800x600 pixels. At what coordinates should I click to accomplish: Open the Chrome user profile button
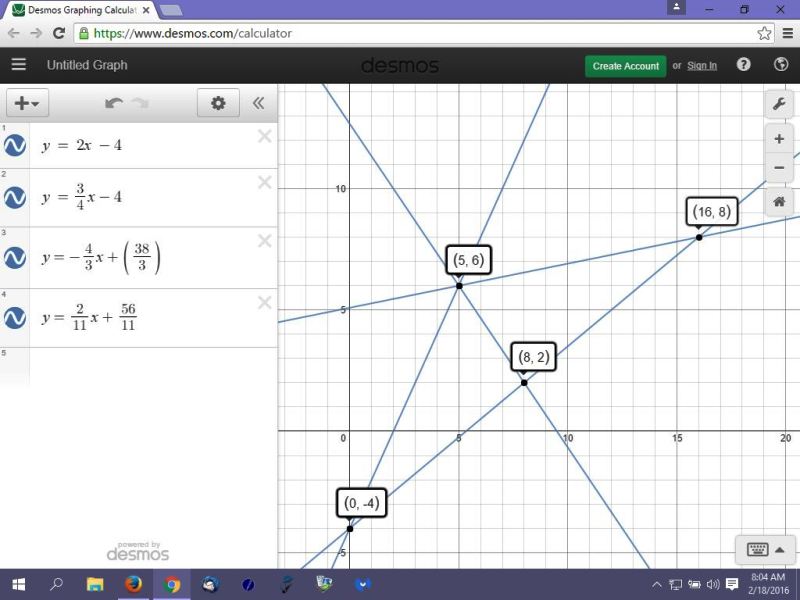(x=676, y=8)
